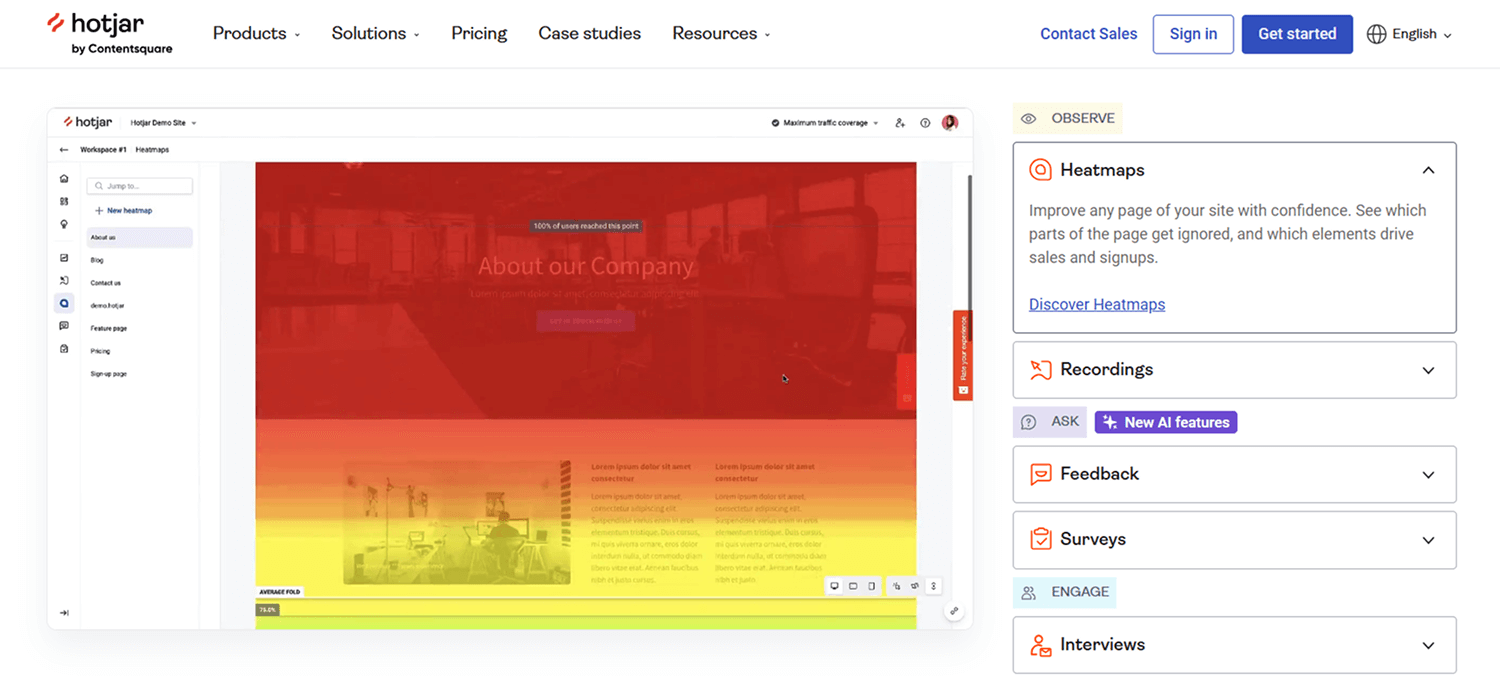Click the Heatmaps breadcrumb
This screenshot has width=1500, height=699.
[153, 150]
